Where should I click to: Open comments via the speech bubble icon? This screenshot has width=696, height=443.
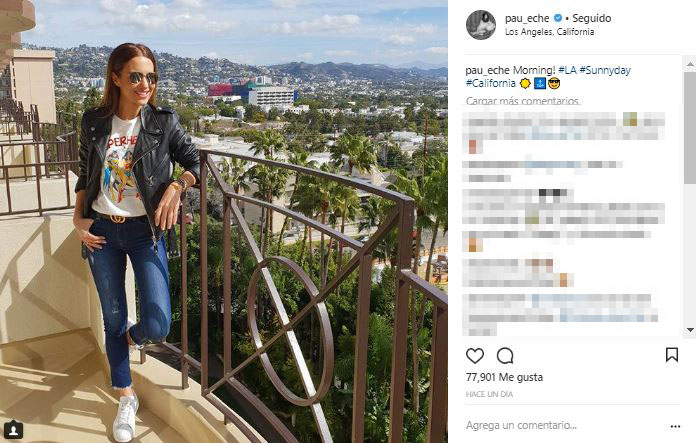[505, 356]
